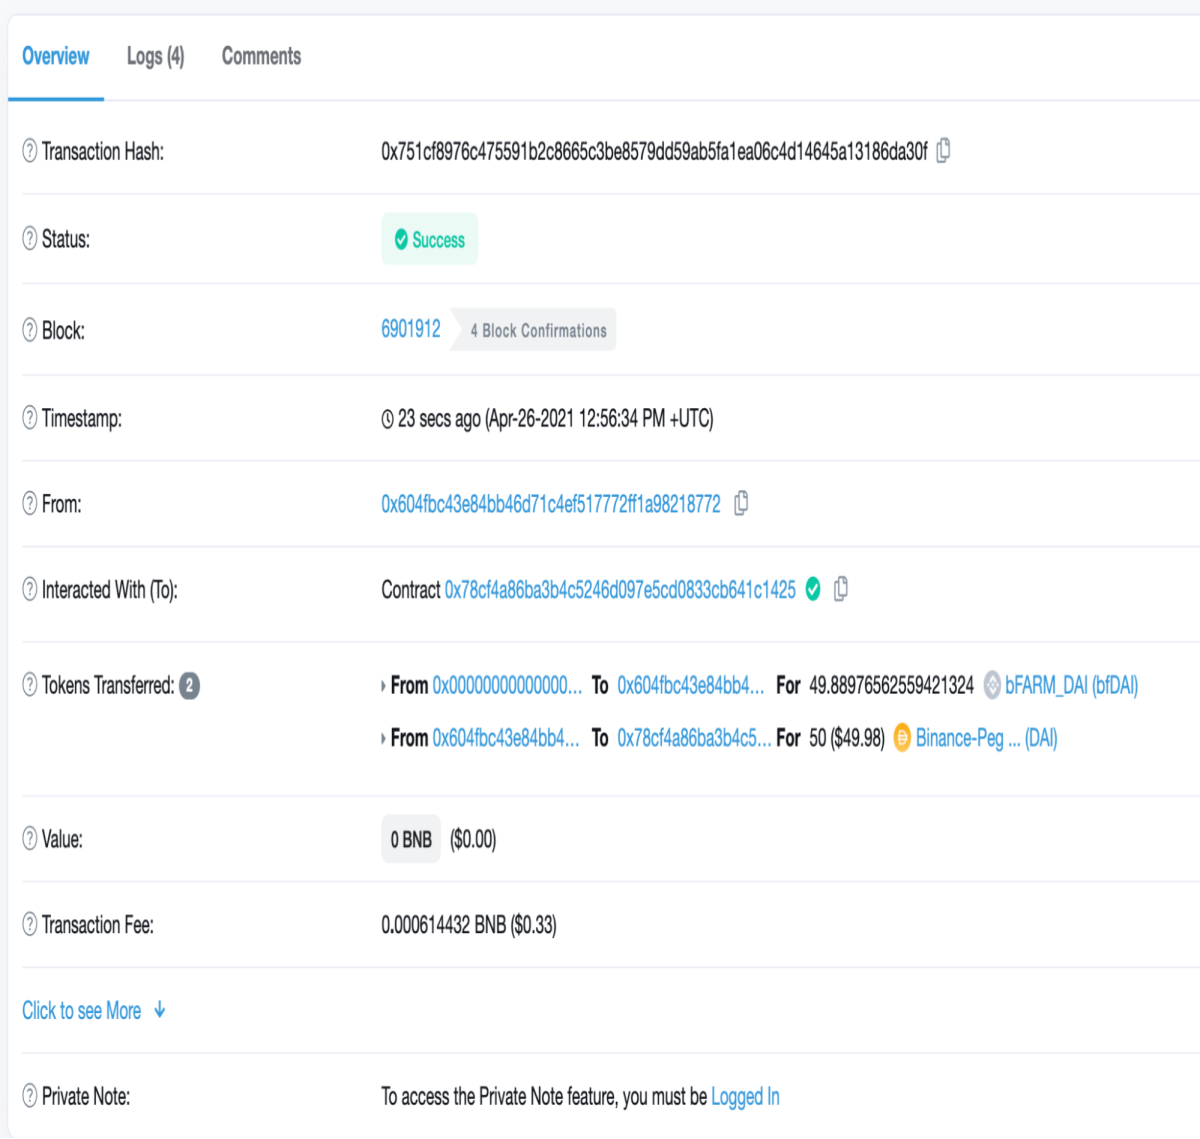1200x1139 pixels.
Task: Click the help icon beside Transaction Fee
Action: (30, 925)
